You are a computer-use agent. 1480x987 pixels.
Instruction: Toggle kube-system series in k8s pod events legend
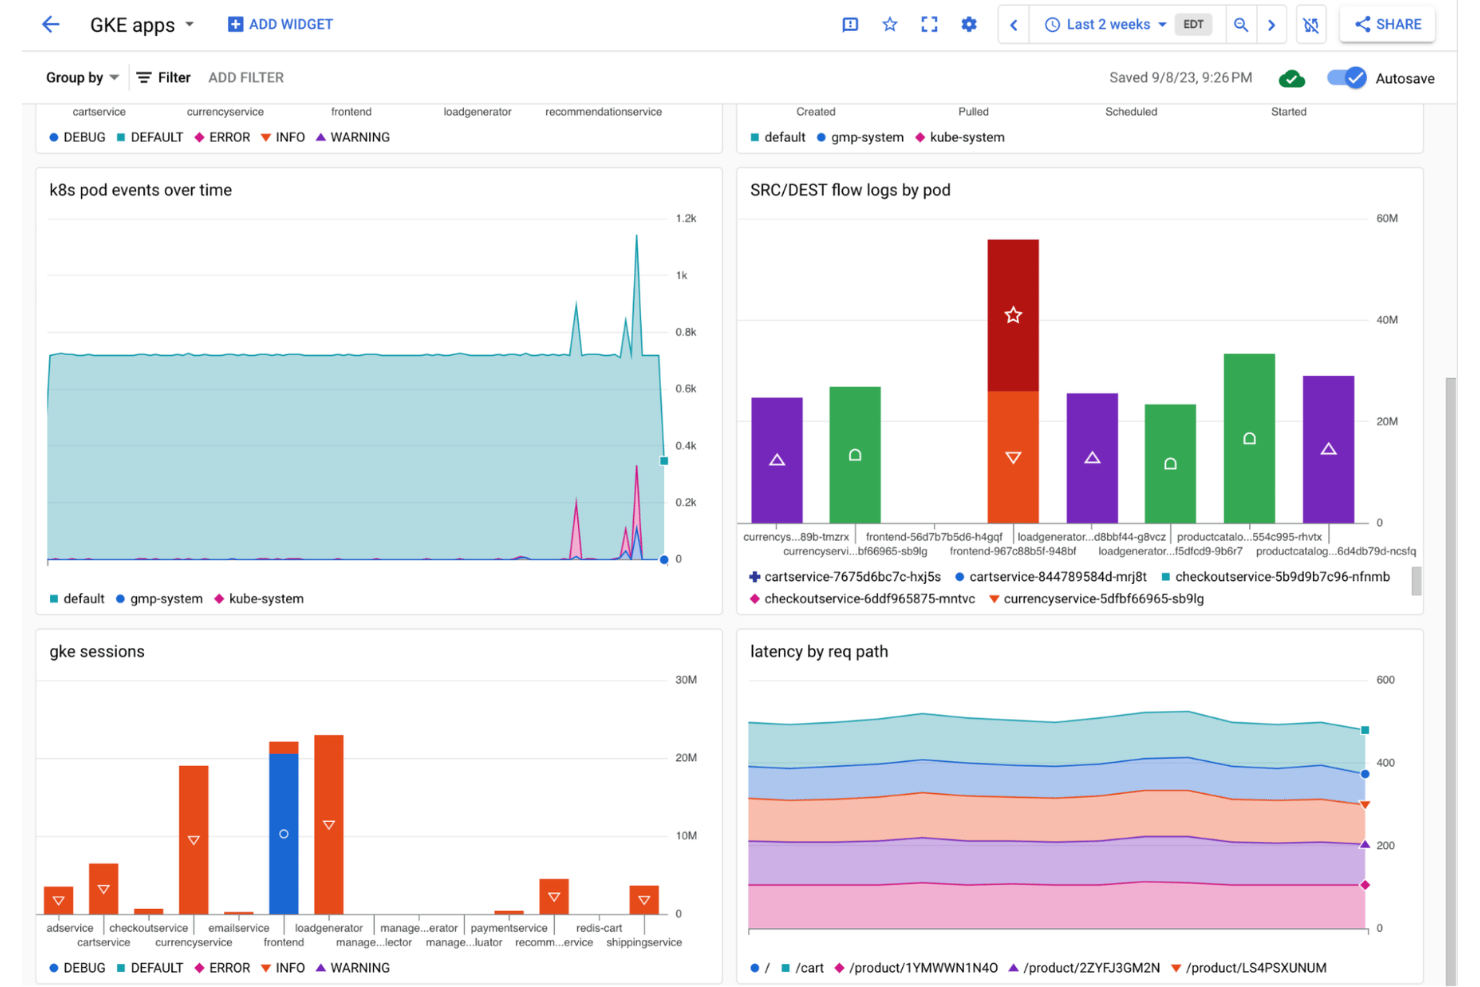coord(259,599)
